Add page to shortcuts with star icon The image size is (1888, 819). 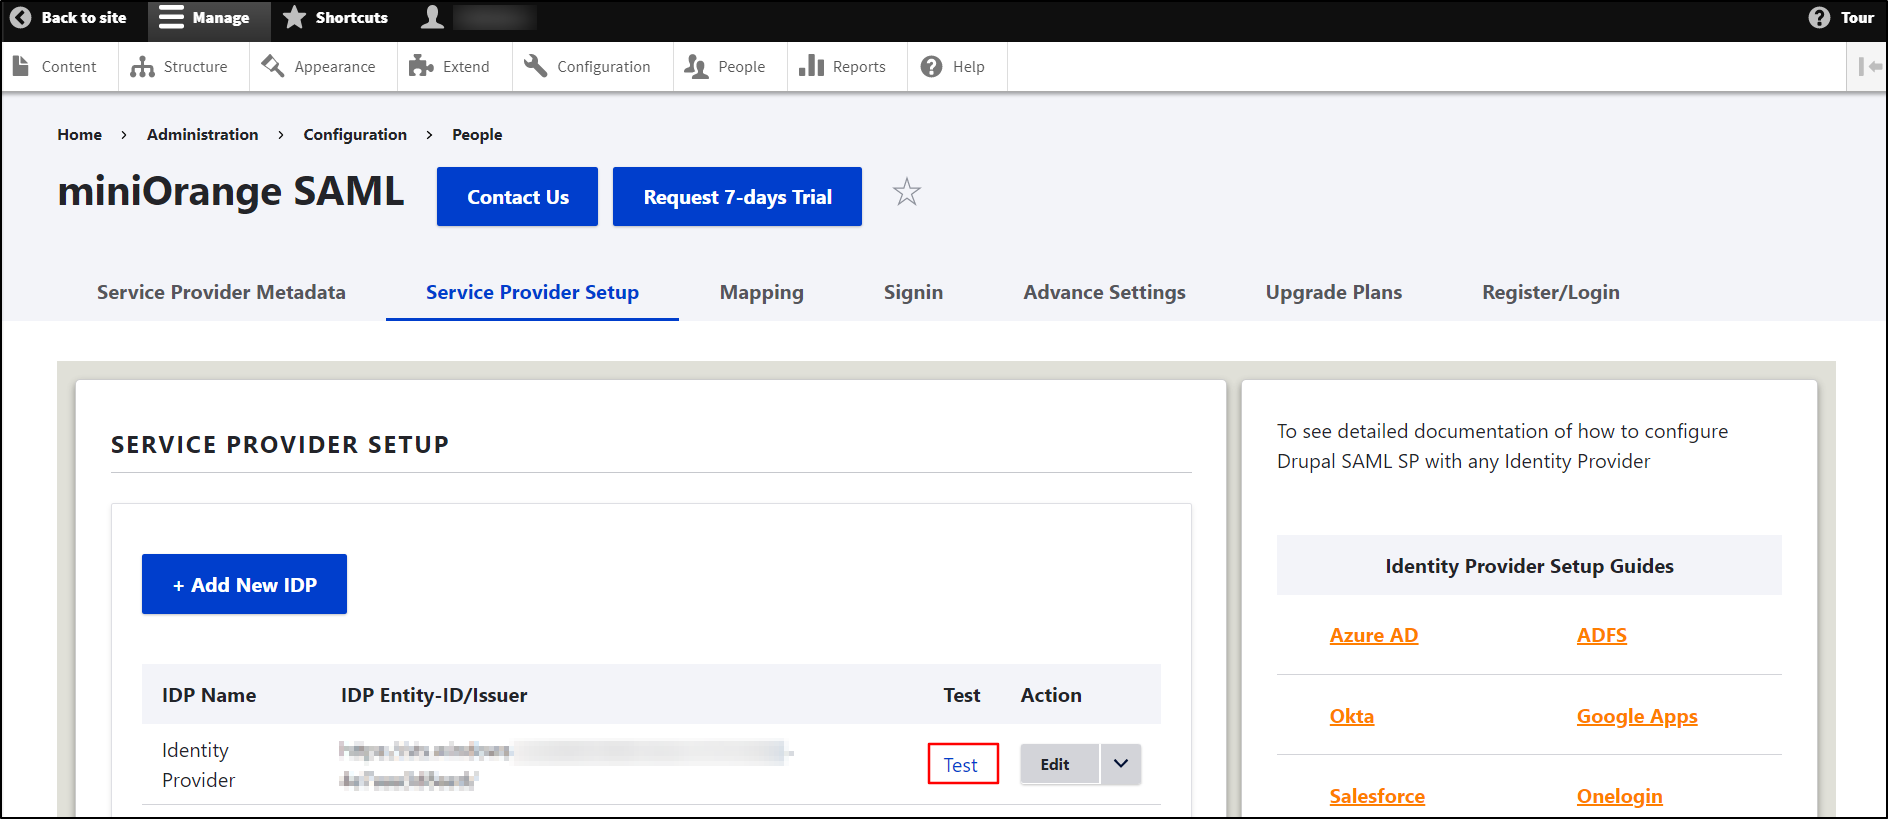pos(906,192)
